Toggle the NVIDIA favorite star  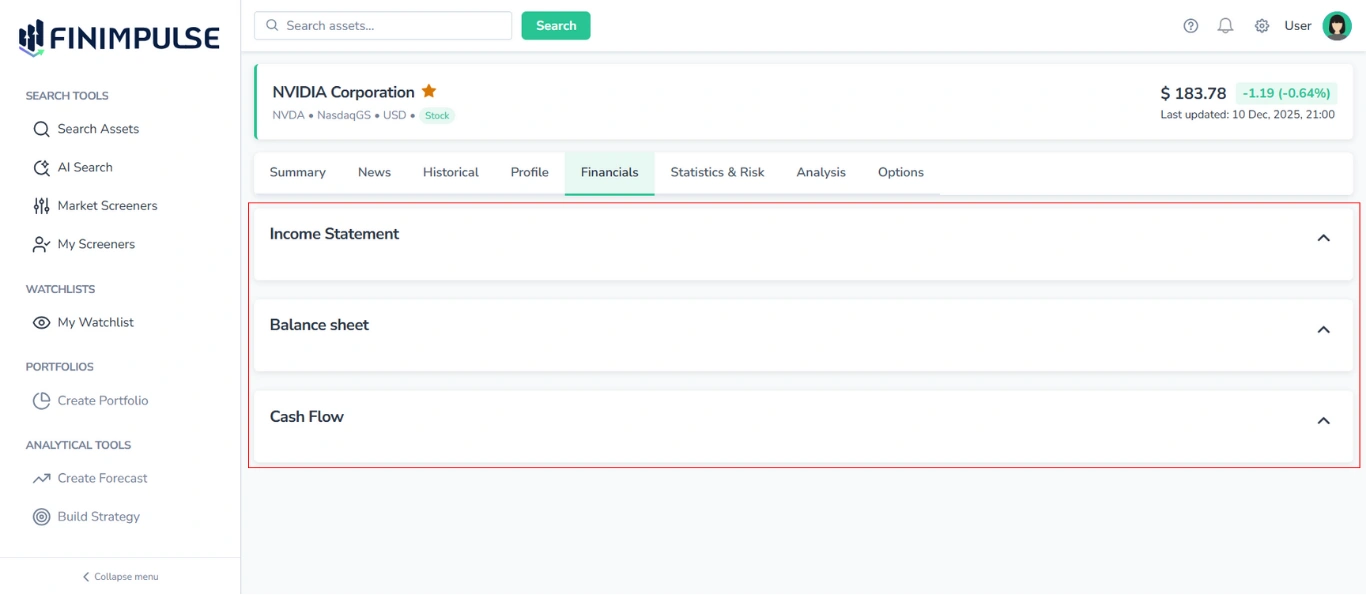click(x=428, y=90)
